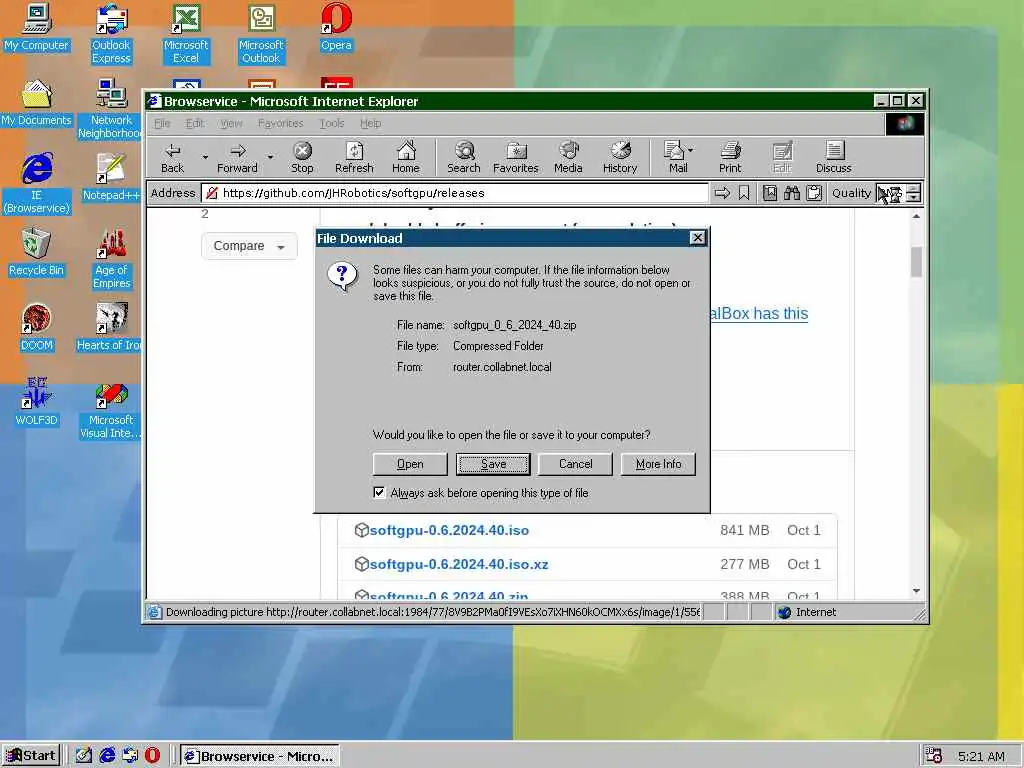The height and width of the screenshot is (768, 1024).
Task: Select the Microsoft Outlook desktop shortcut
Action: (x=261, y=34)
